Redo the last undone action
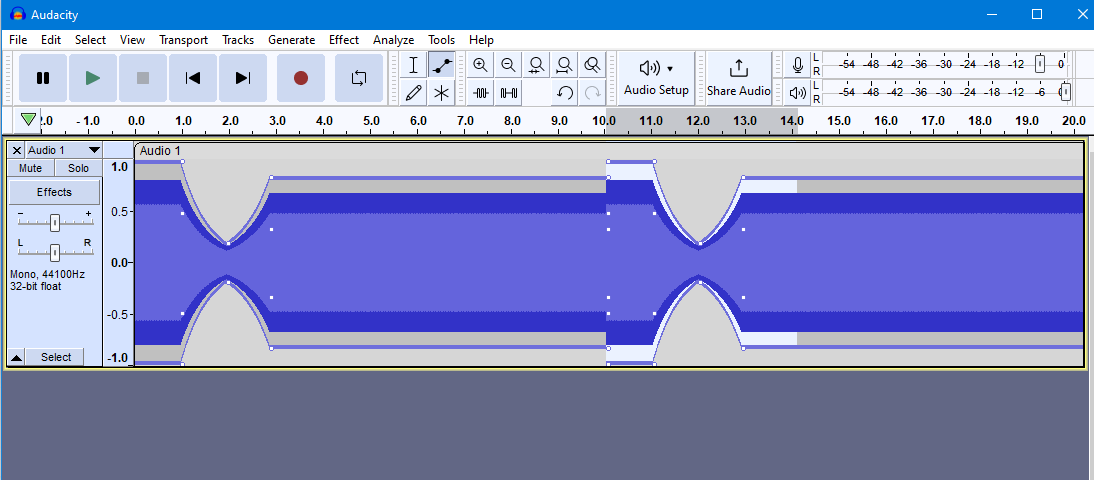The height and width of the screenshot is (480, 1094). pyautogui.click(x=592, y=92)
